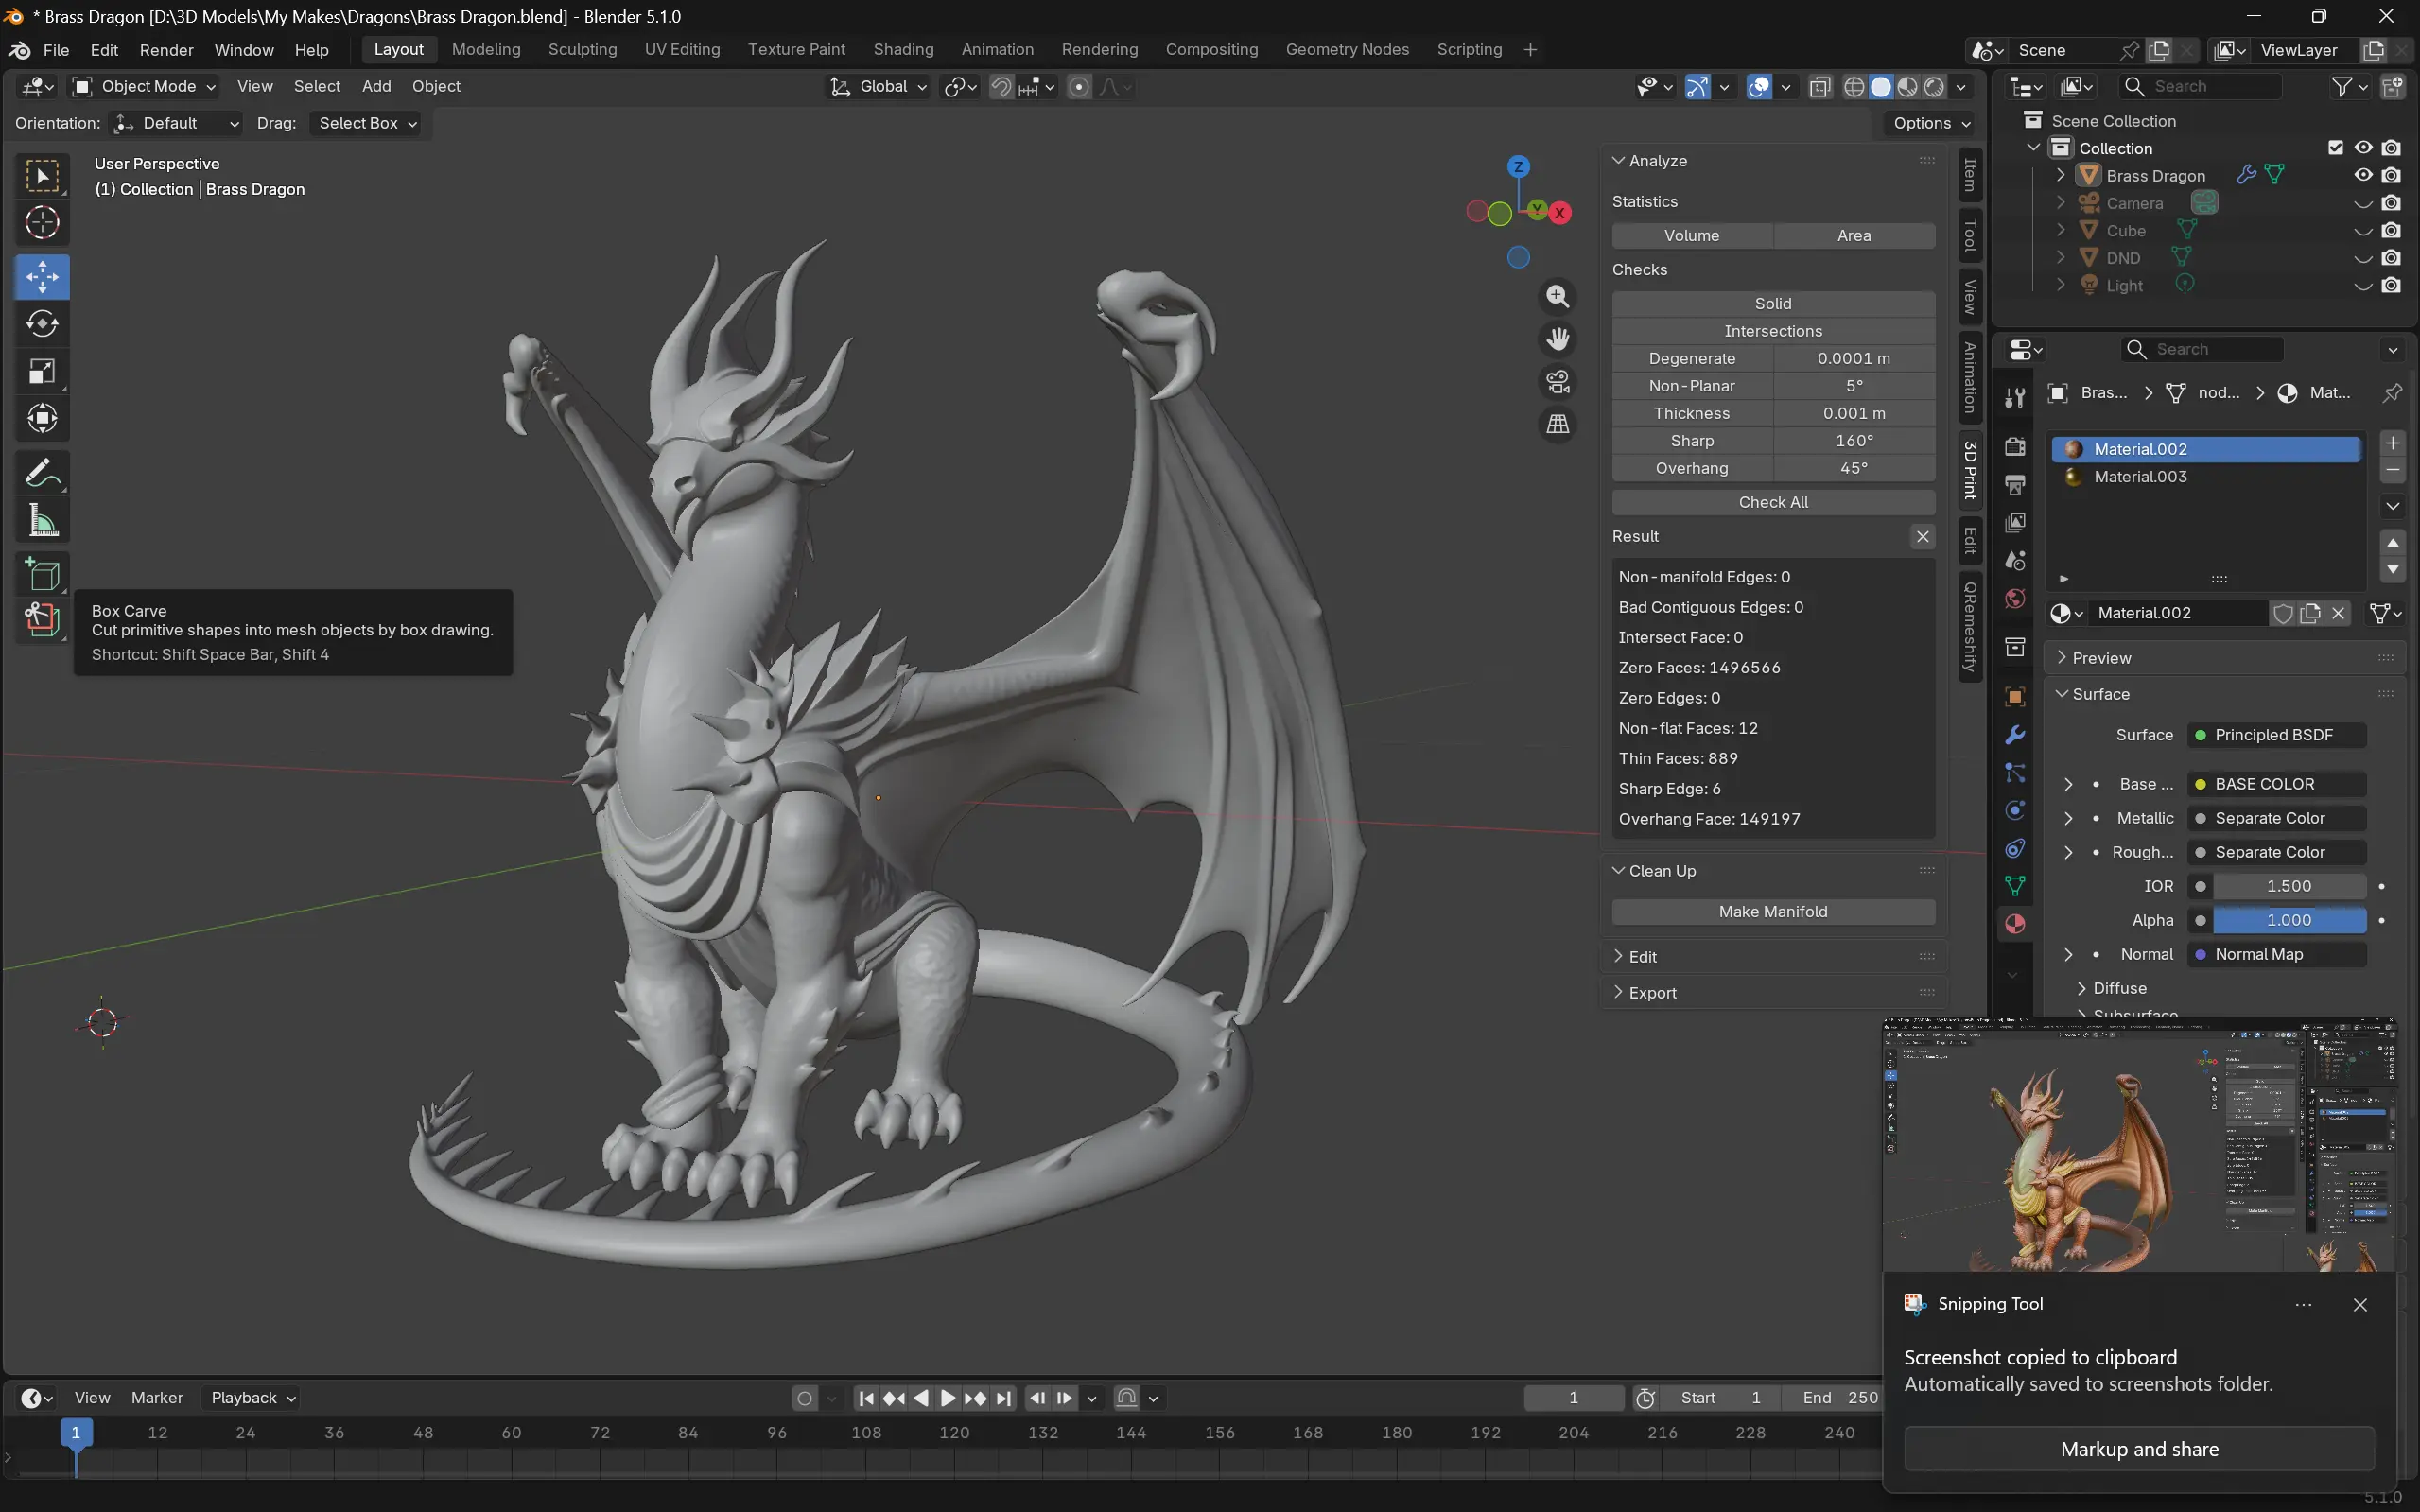Remove the selected material slot
This screenshot has width=2420, height=1512.
click(x=2392, y=470)
